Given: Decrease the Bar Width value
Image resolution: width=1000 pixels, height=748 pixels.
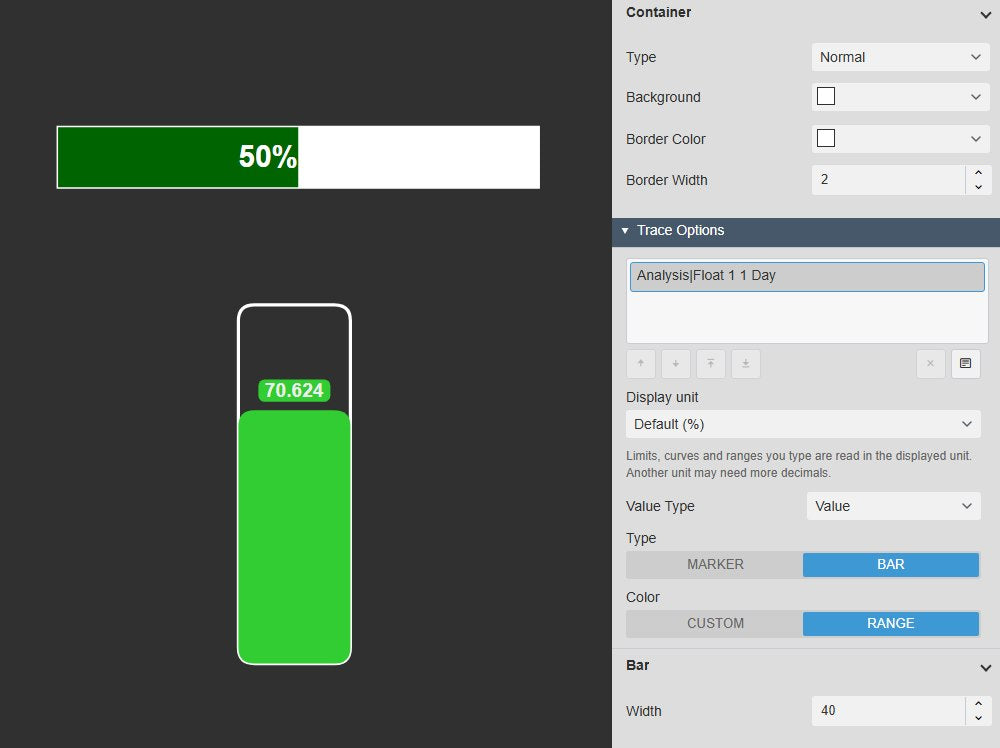Looking at the screenshot, I should pyautogui.click(x=978, y=719).
